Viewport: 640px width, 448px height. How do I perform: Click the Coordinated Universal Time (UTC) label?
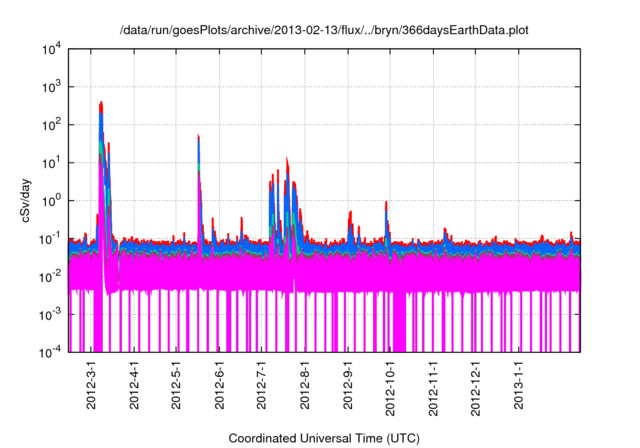pyautogui.click(x=324, y=438)
